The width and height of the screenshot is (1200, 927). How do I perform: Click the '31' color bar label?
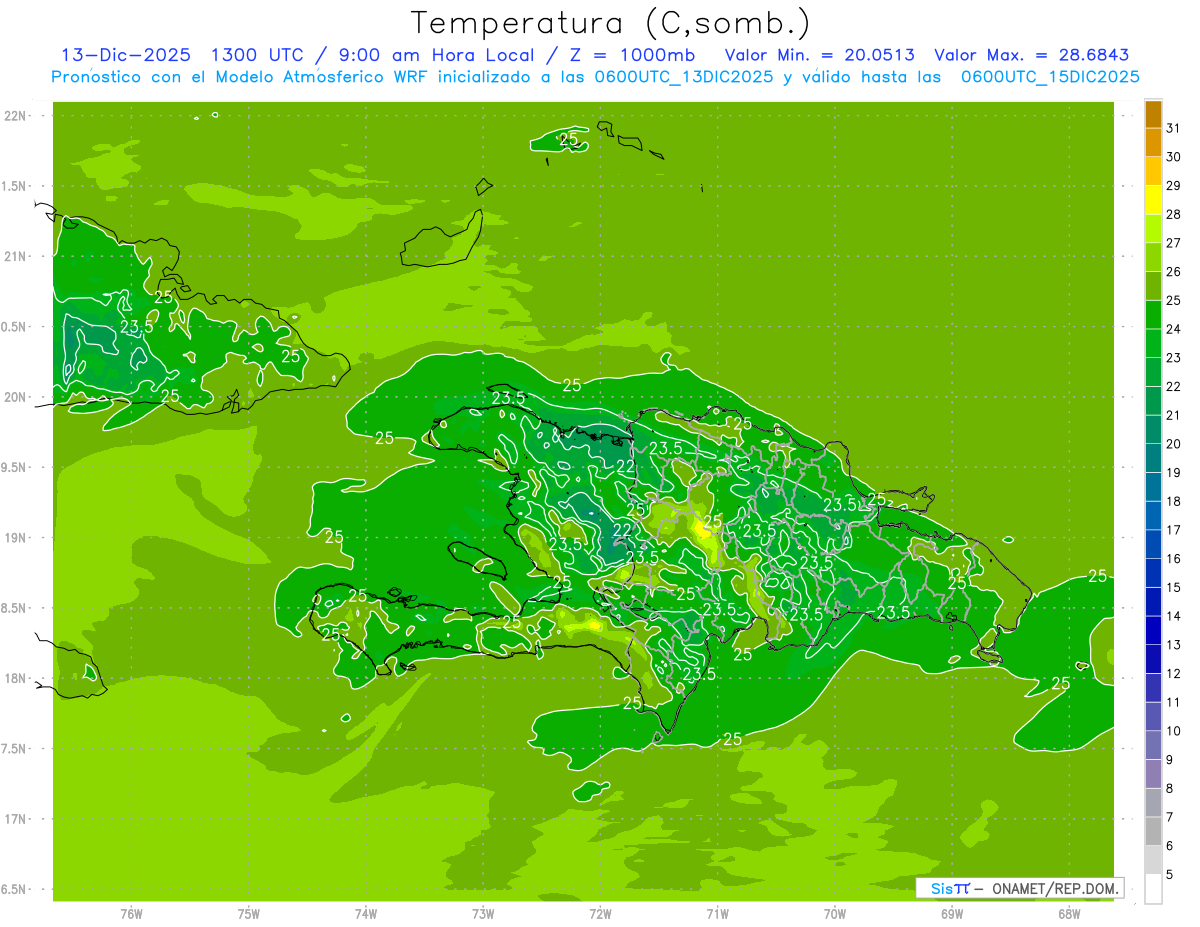pos(1173,128)
